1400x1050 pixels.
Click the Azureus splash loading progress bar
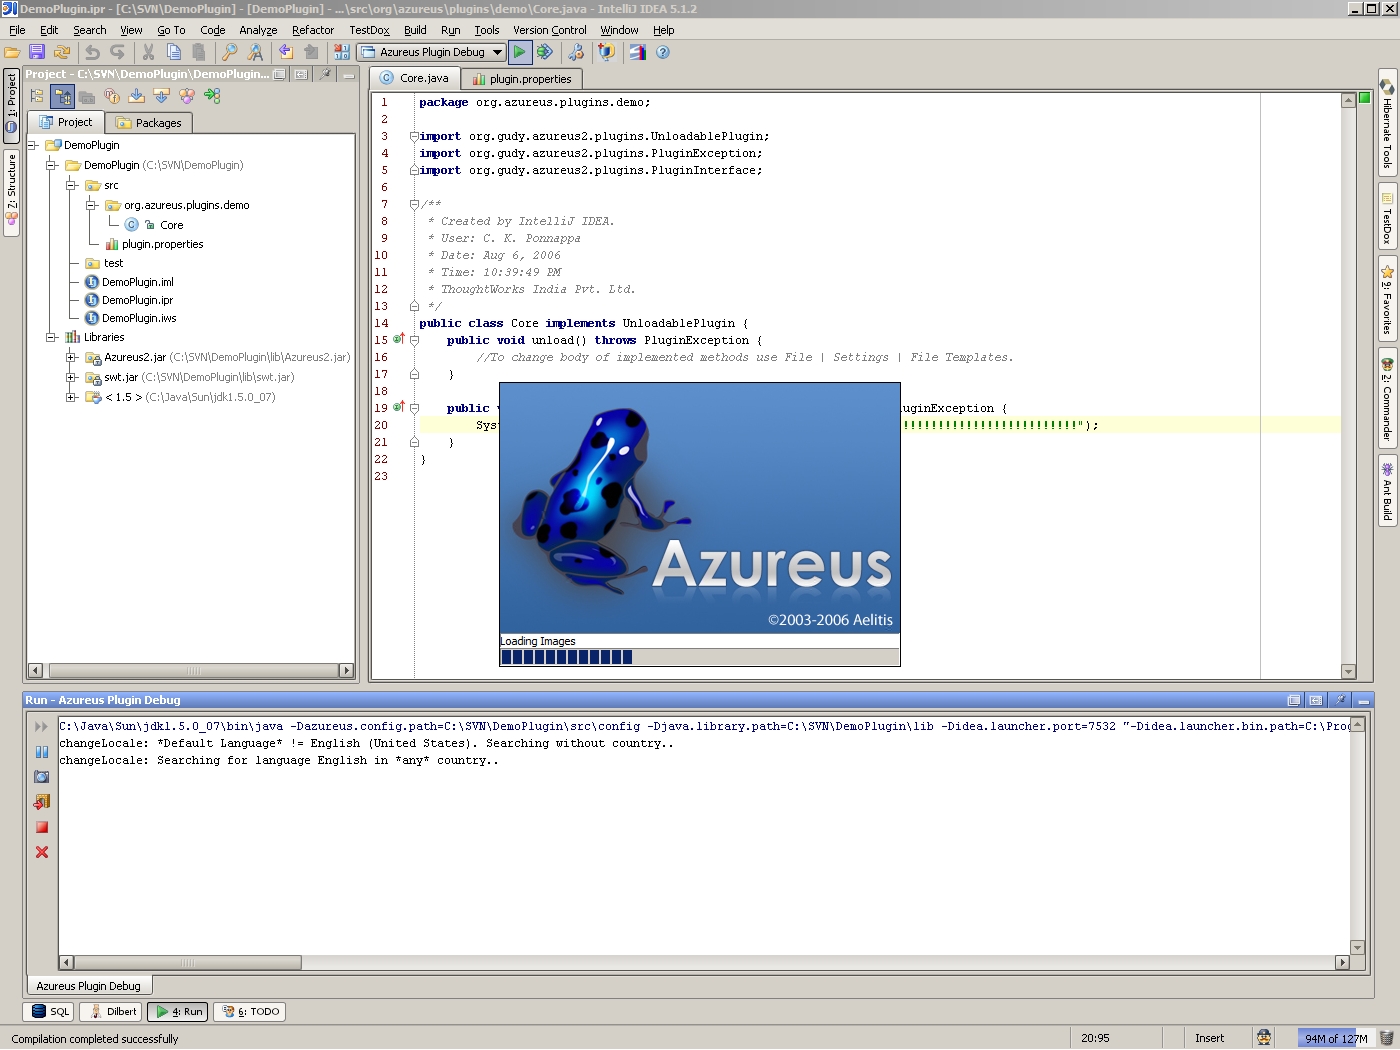click(700, 657)
